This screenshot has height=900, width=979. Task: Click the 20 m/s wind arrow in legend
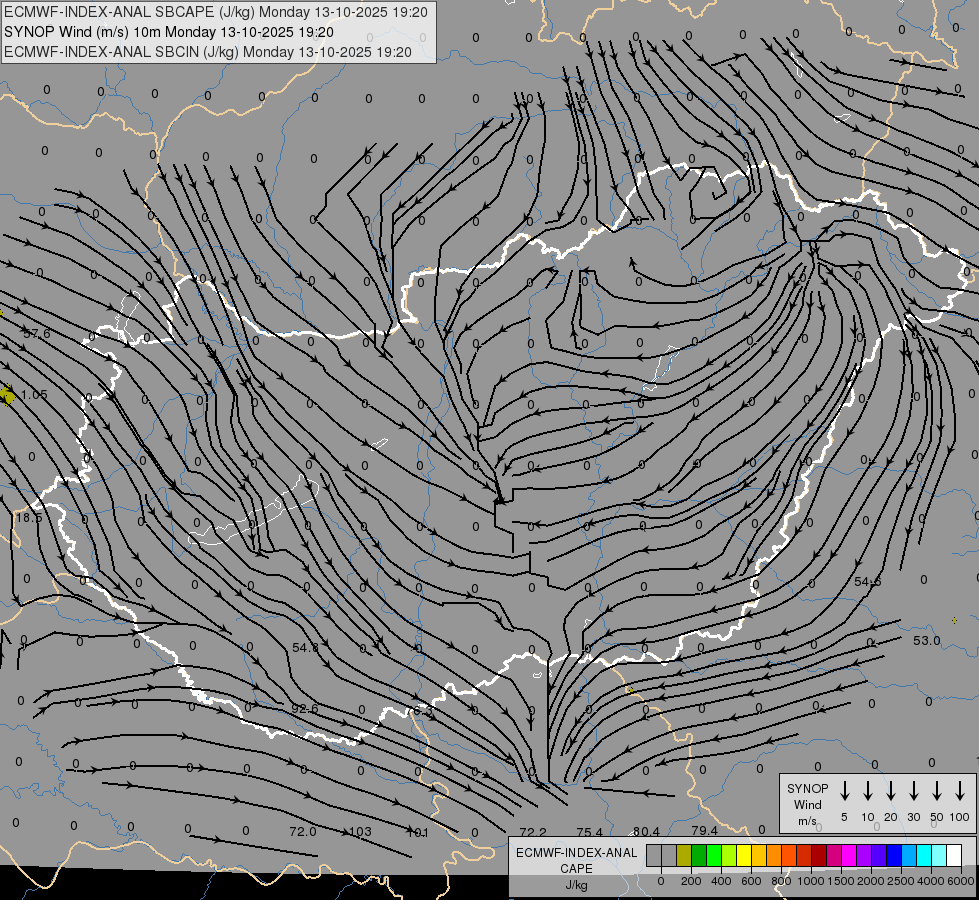pos(890,791)
